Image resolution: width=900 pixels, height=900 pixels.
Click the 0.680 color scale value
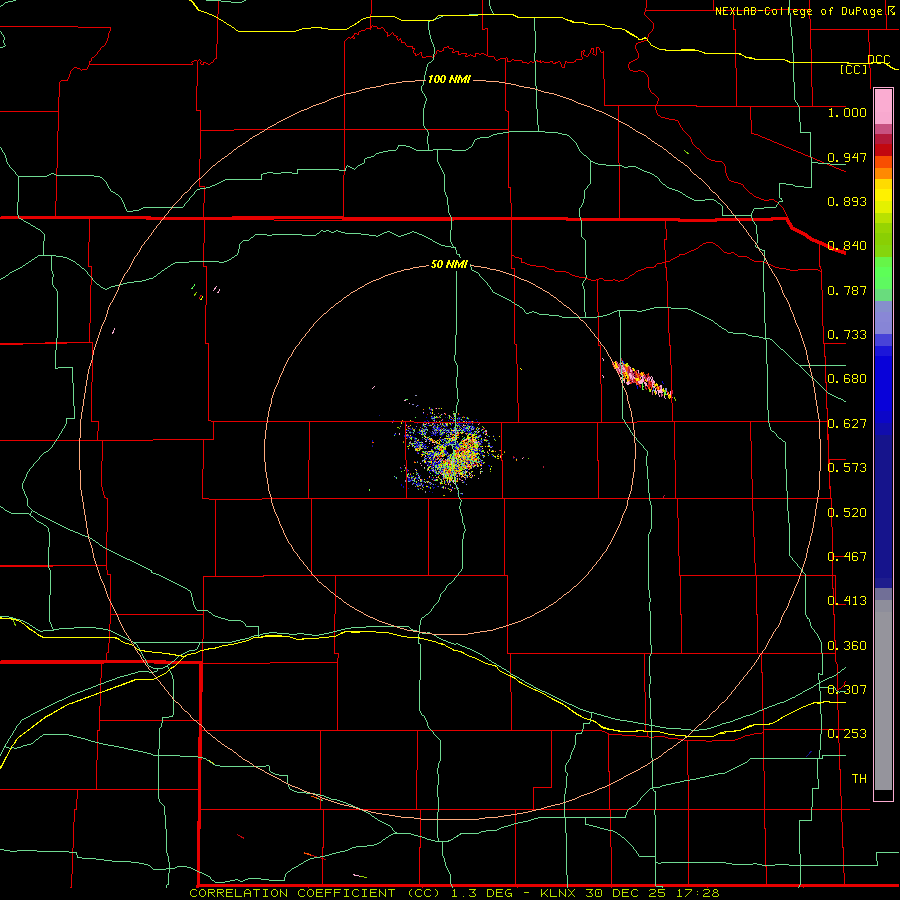(x=847, y=379)
